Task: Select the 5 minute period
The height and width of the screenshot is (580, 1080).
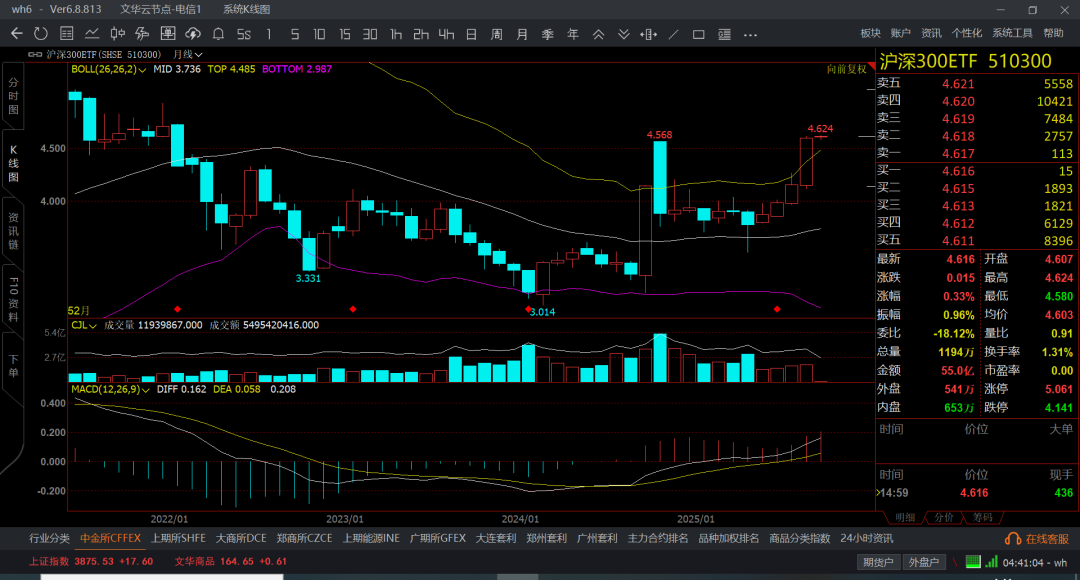Action: pyautogui.click(x=295, y=34)
